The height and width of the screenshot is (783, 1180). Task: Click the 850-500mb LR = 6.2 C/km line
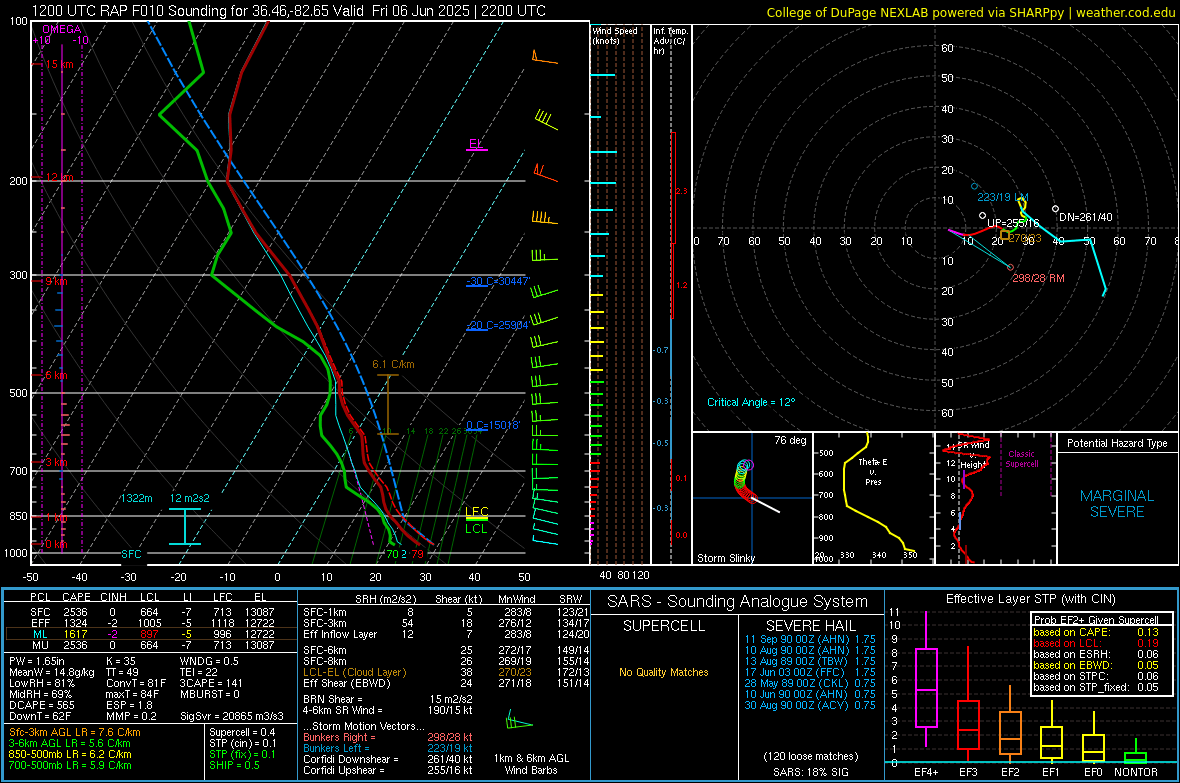tap(70, 754)
